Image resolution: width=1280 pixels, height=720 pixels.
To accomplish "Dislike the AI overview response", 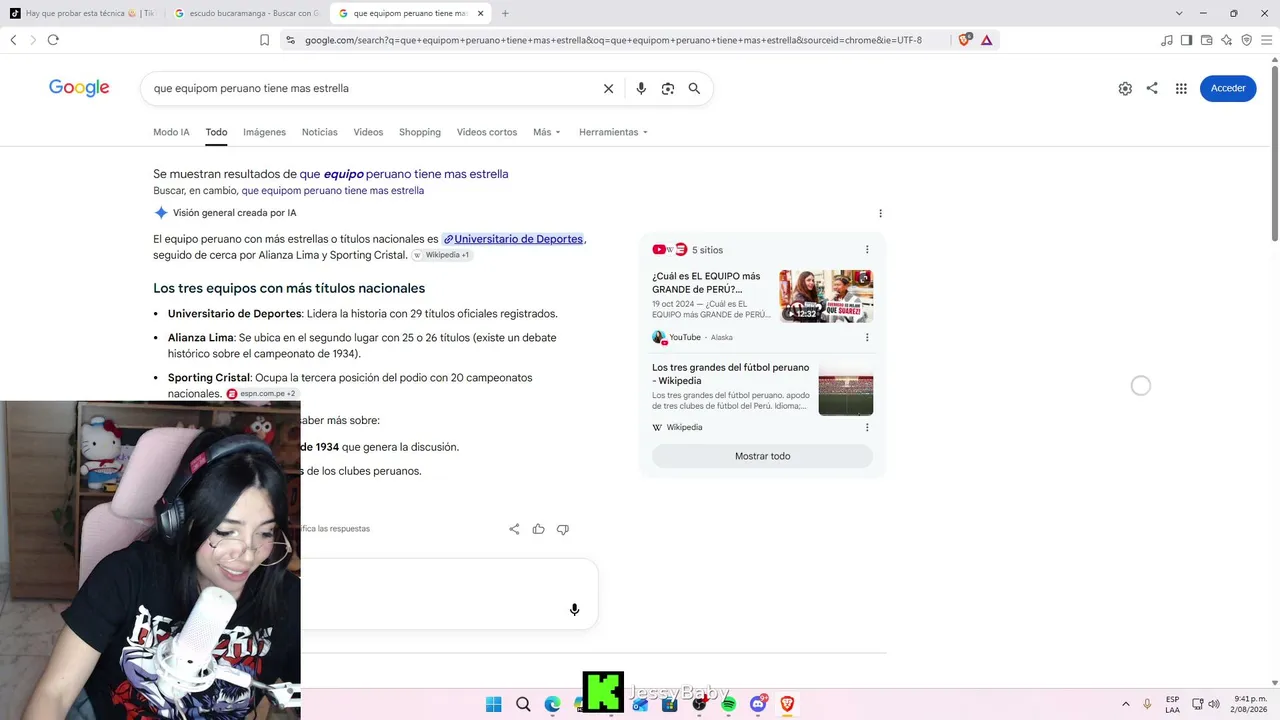I will tap(562, 529).
